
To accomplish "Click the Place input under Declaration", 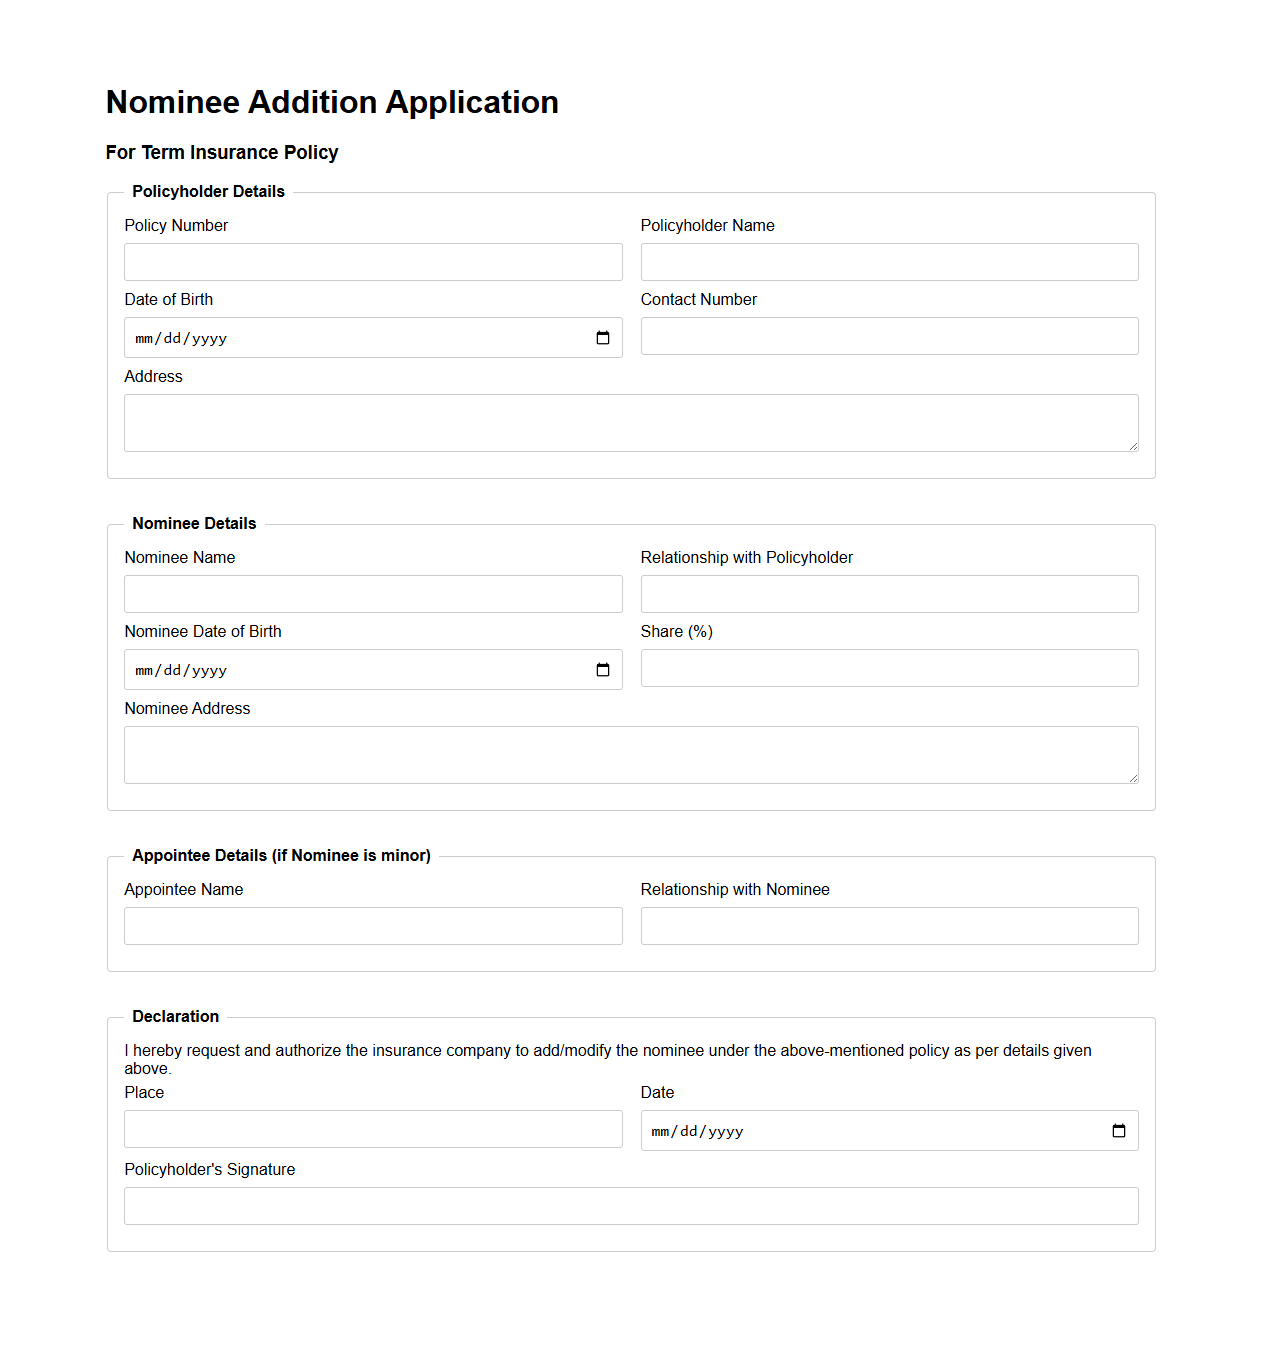I will point(373,1129).
